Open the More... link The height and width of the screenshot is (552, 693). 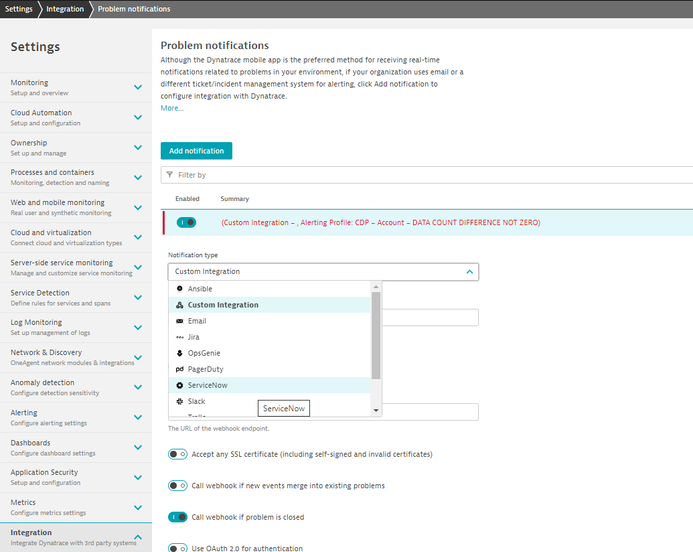tap(171, 108)
